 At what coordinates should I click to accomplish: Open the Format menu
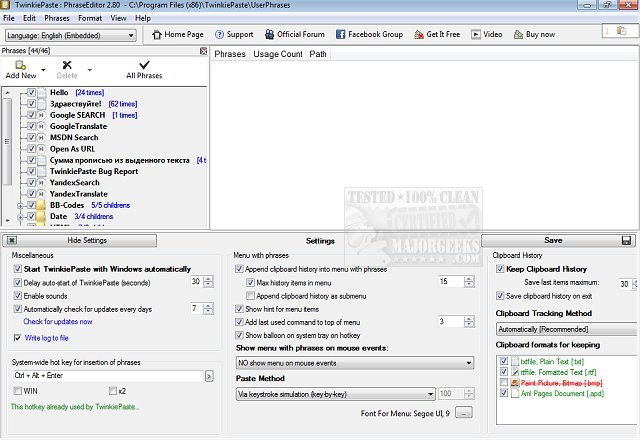pos(90,18)
